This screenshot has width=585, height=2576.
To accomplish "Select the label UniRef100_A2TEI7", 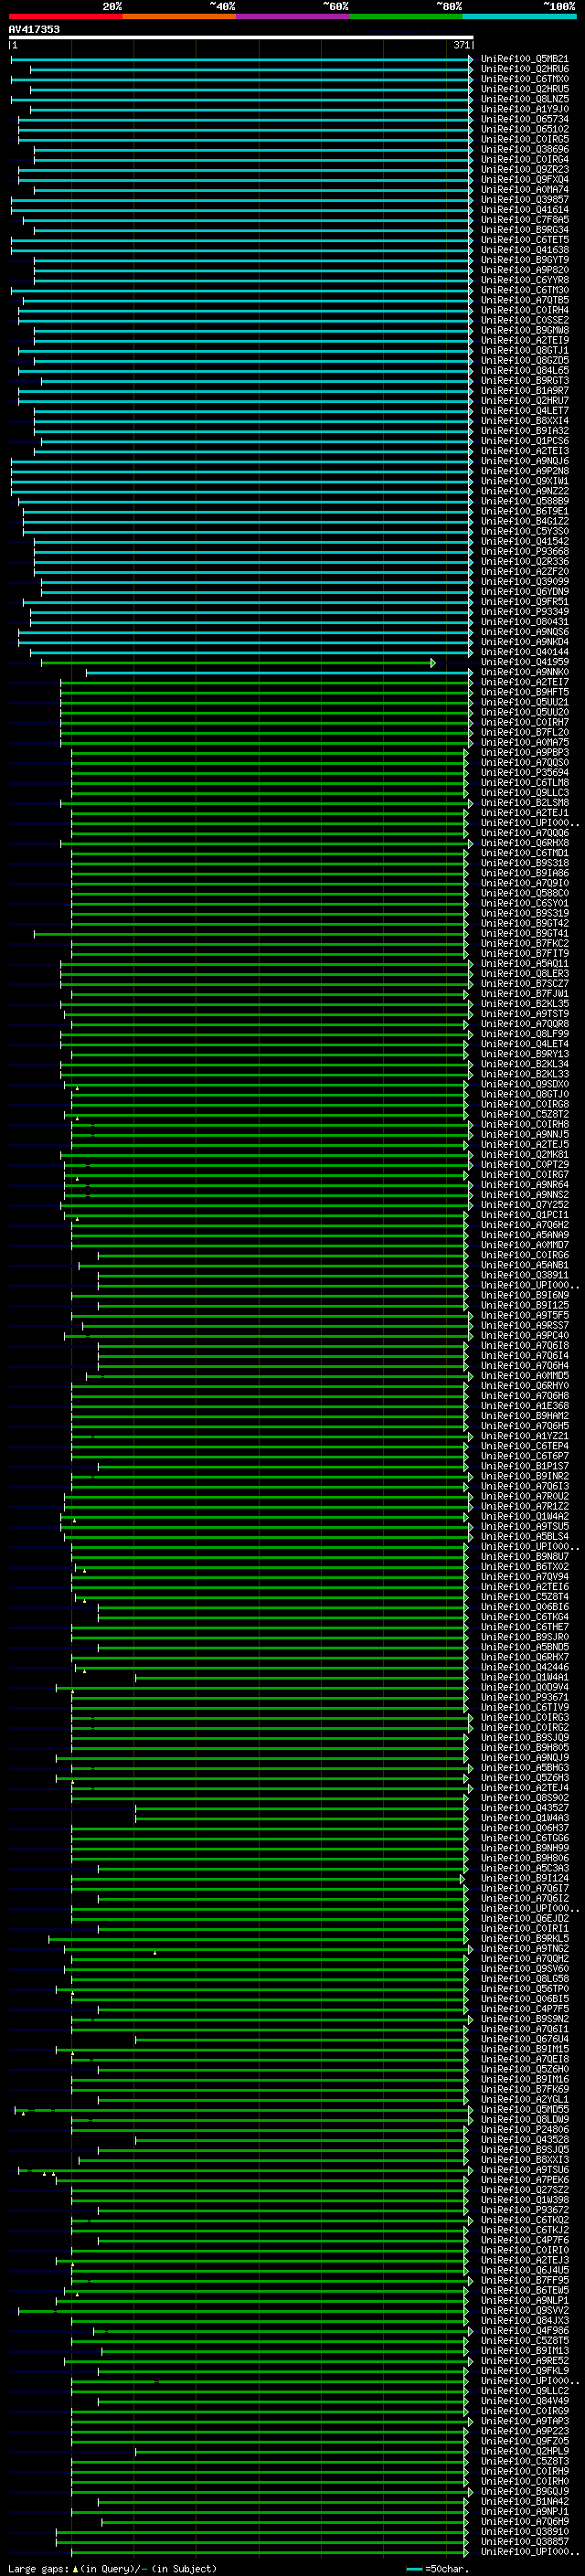I will pyautogui.click(x=525, y=682).
